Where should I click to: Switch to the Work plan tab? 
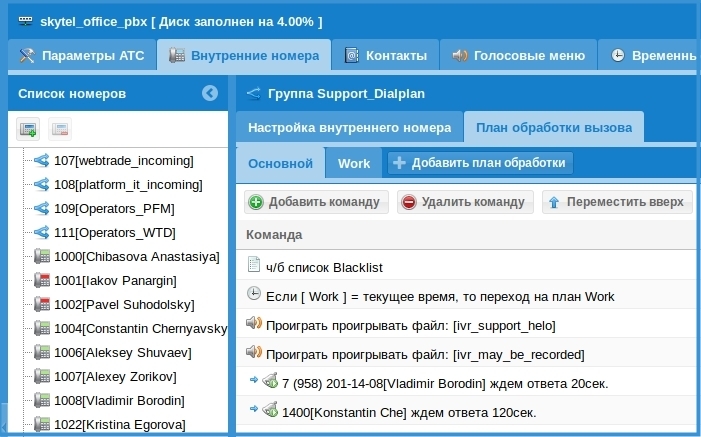point(354,163)
